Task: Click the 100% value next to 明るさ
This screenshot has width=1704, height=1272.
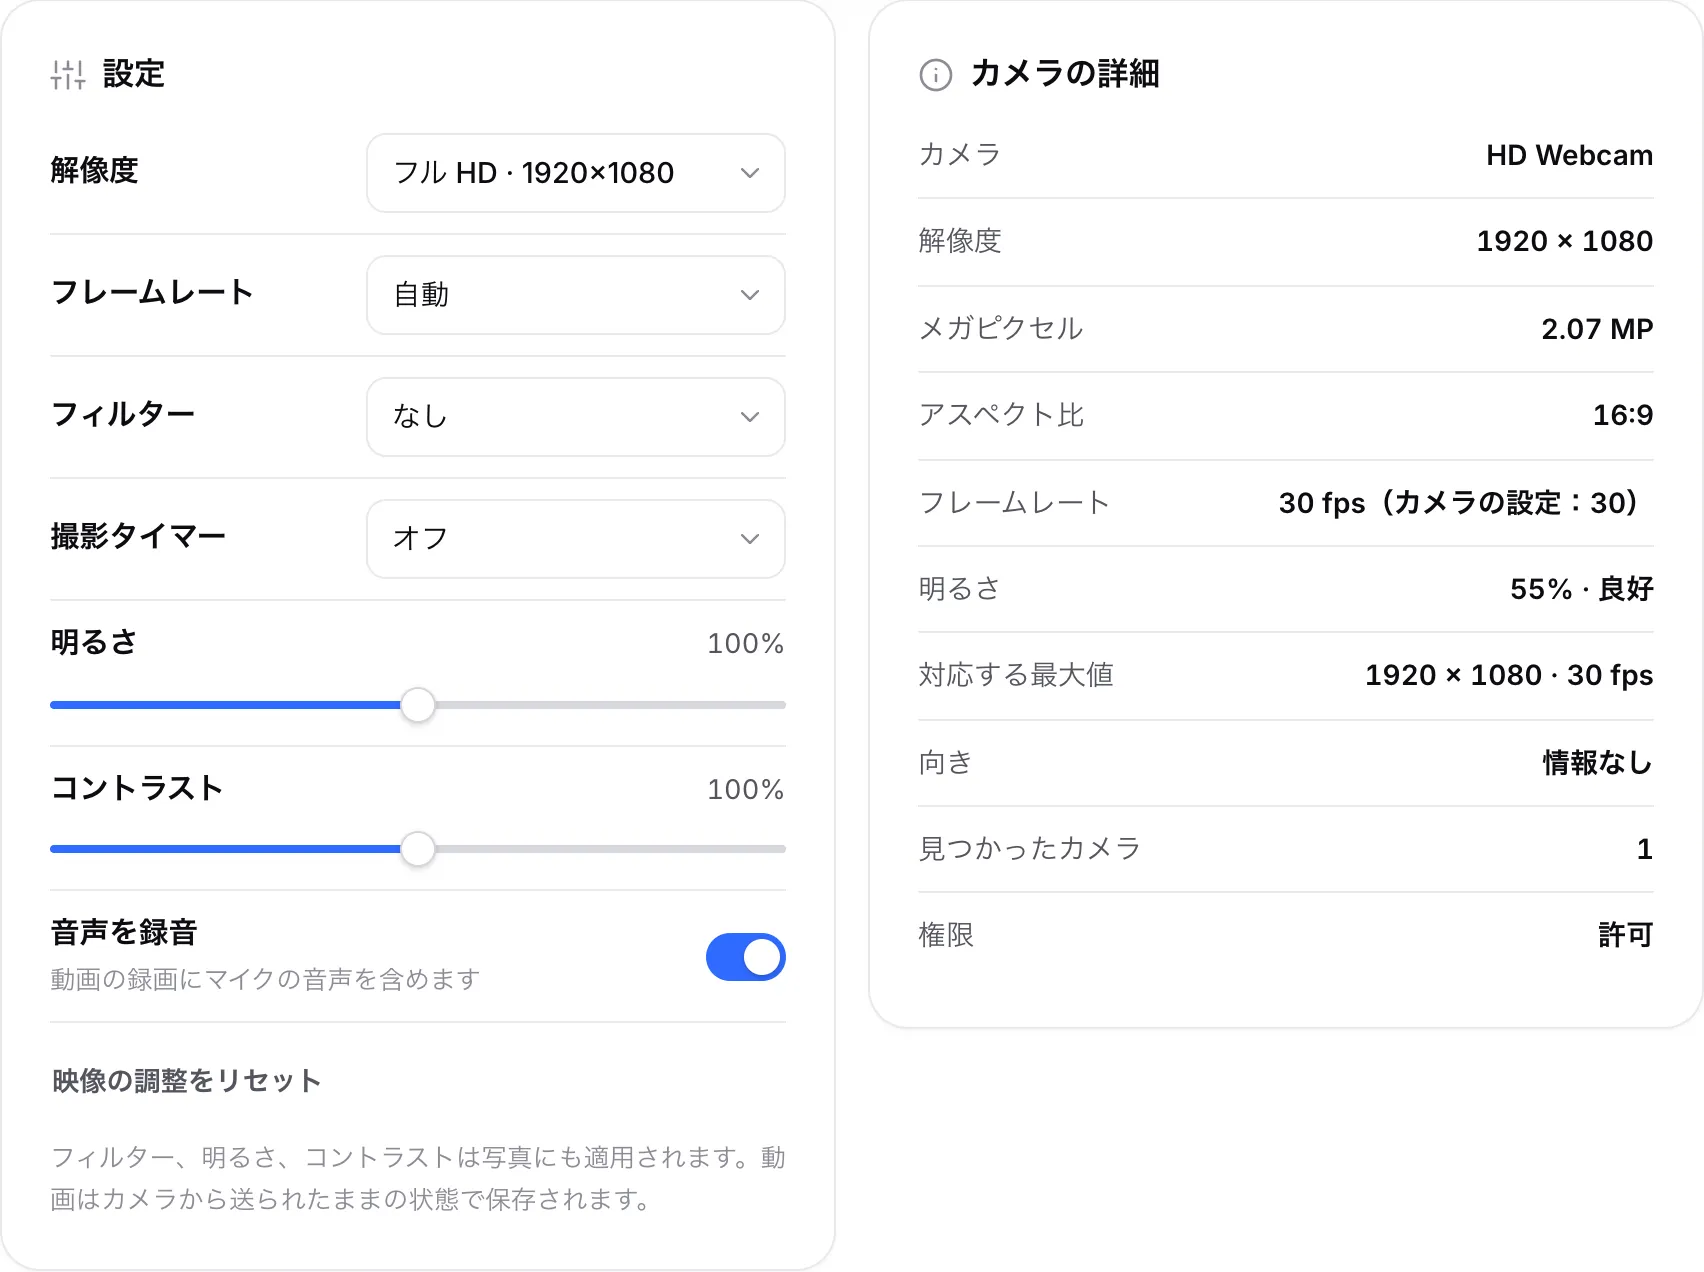Action: pos(745,643)
